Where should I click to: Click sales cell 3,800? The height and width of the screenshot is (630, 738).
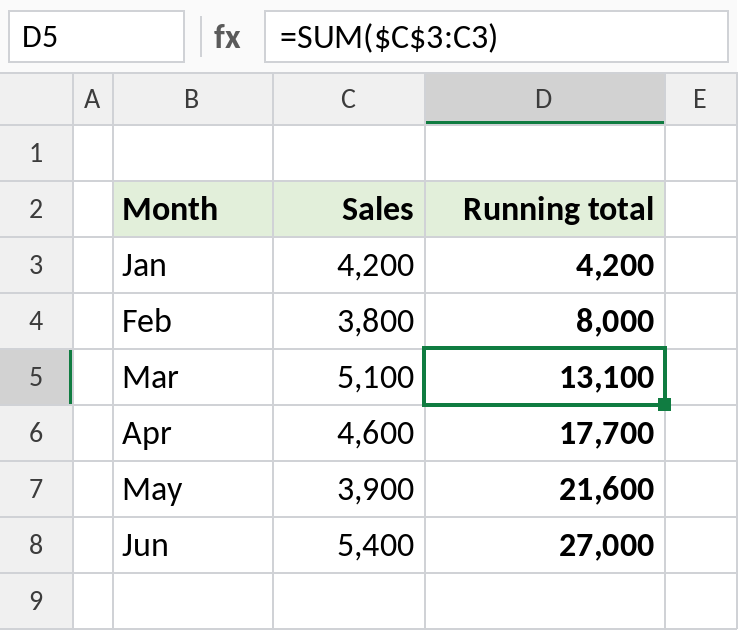point(349,321)
